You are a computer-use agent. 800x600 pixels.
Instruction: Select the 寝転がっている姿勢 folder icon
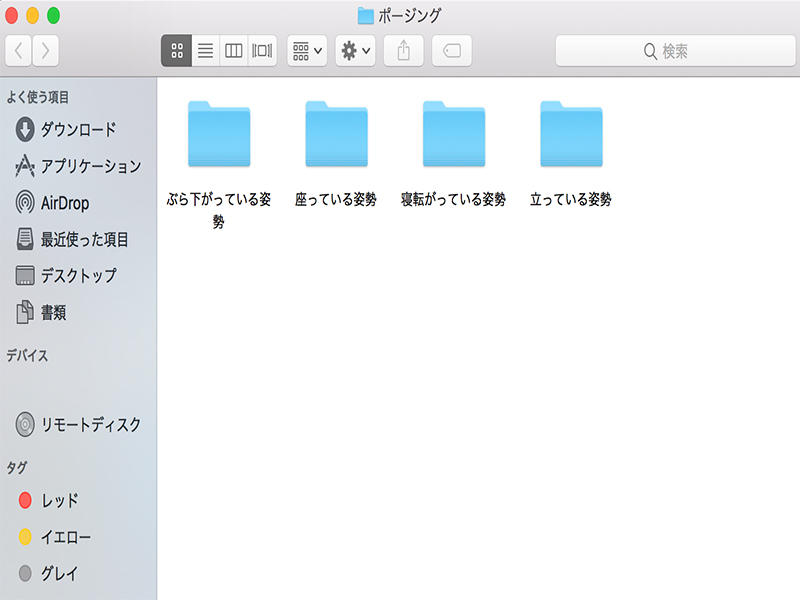[x=454, y=134]
